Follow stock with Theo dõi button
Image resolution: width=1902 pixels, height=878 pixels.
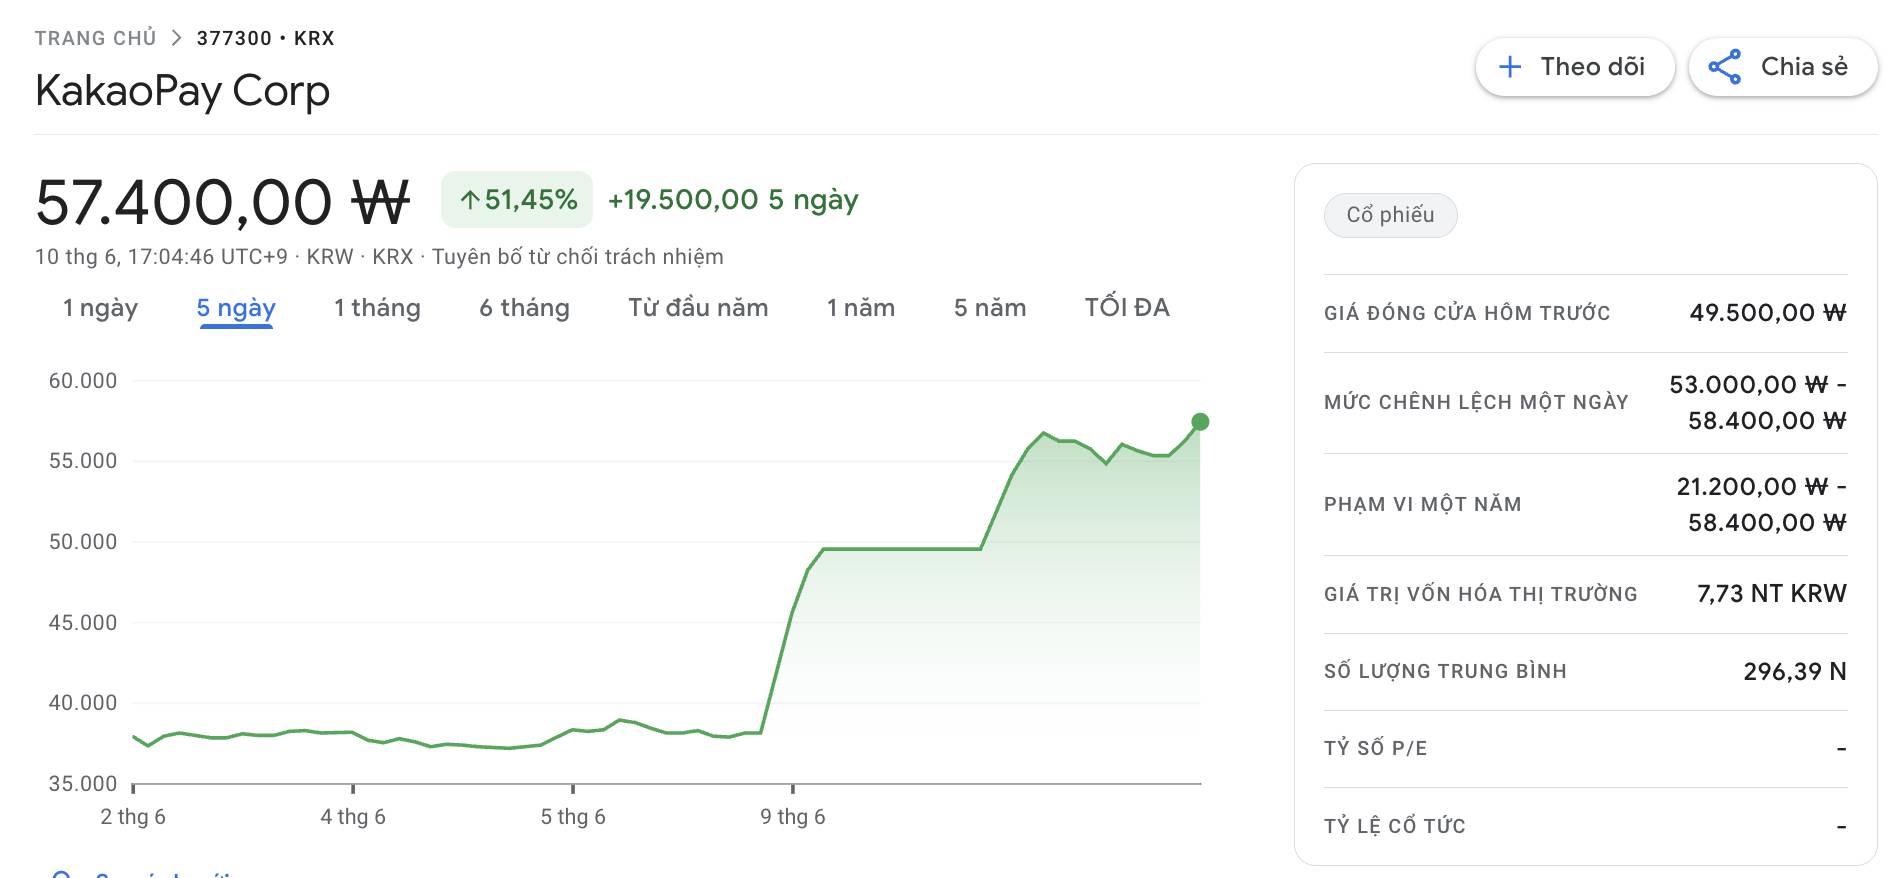click(1575, 67)
